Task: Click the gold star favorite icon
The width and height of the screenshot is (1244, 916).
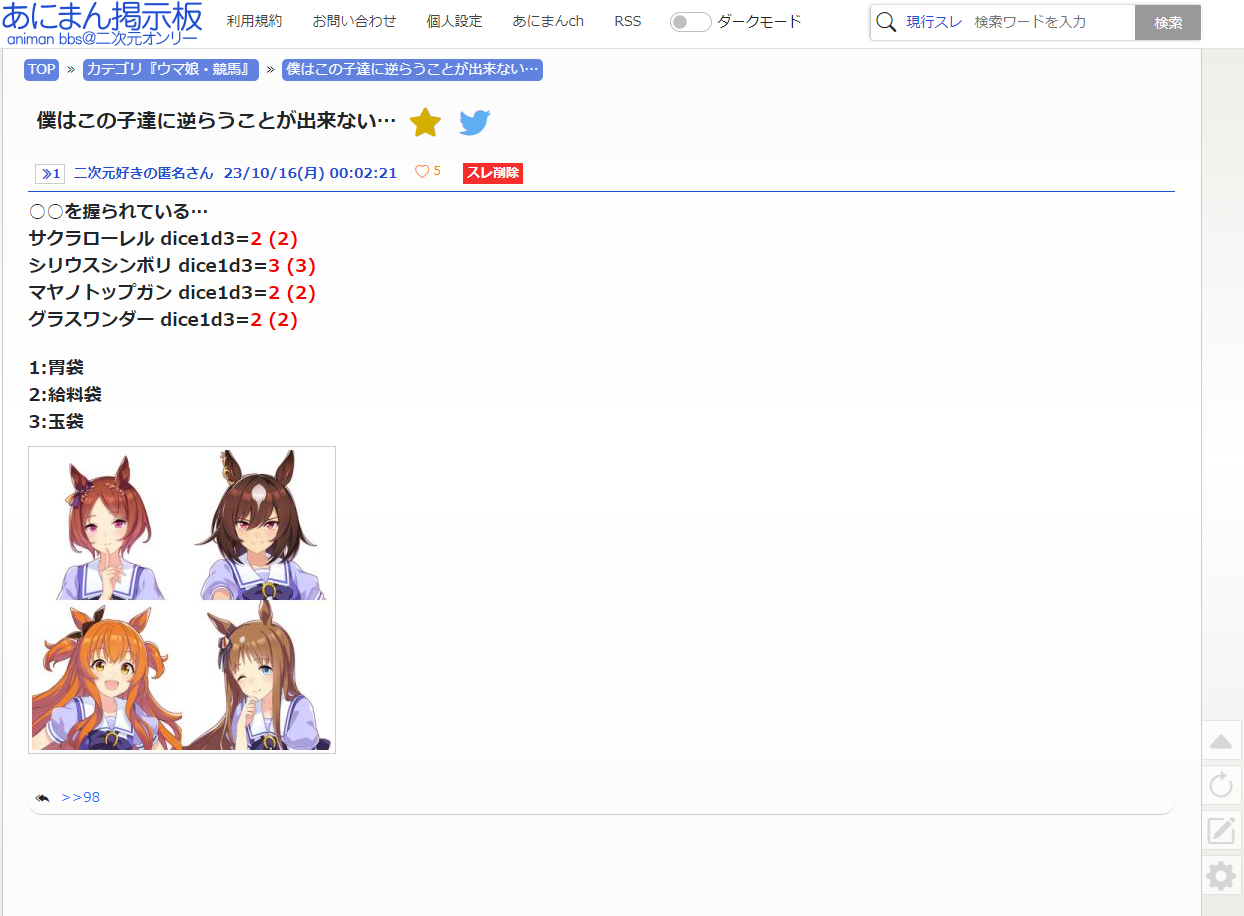Action: 426,122
